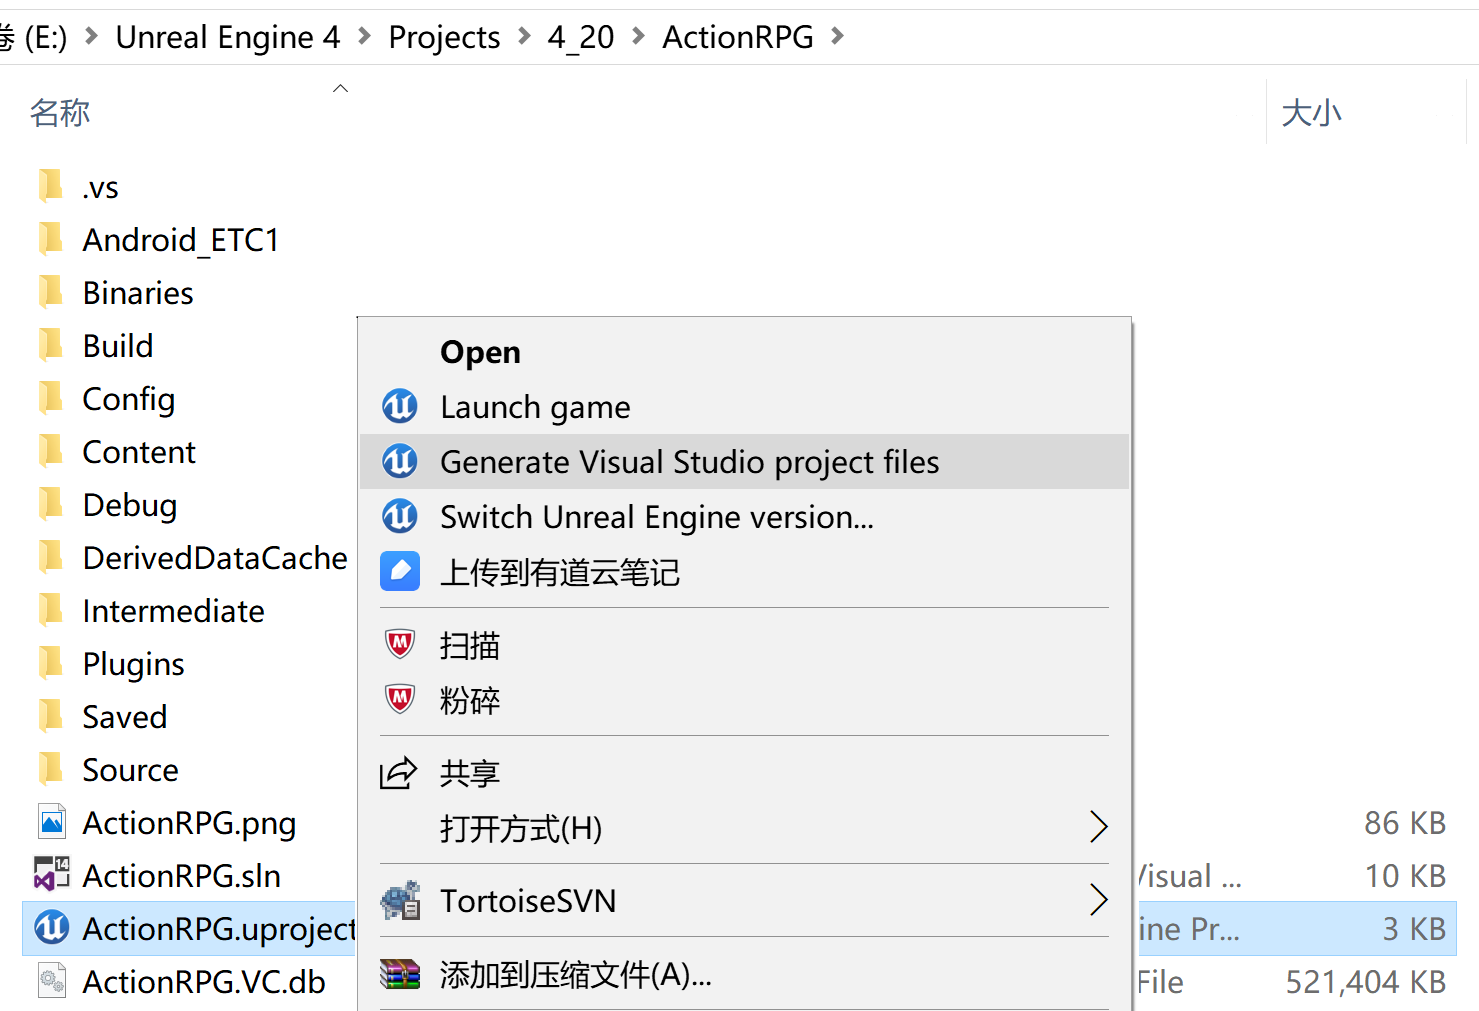Click the WinRAR icon for 添加到压缩文件
Screen dimensions: 1479x1011
click(400, 974)
